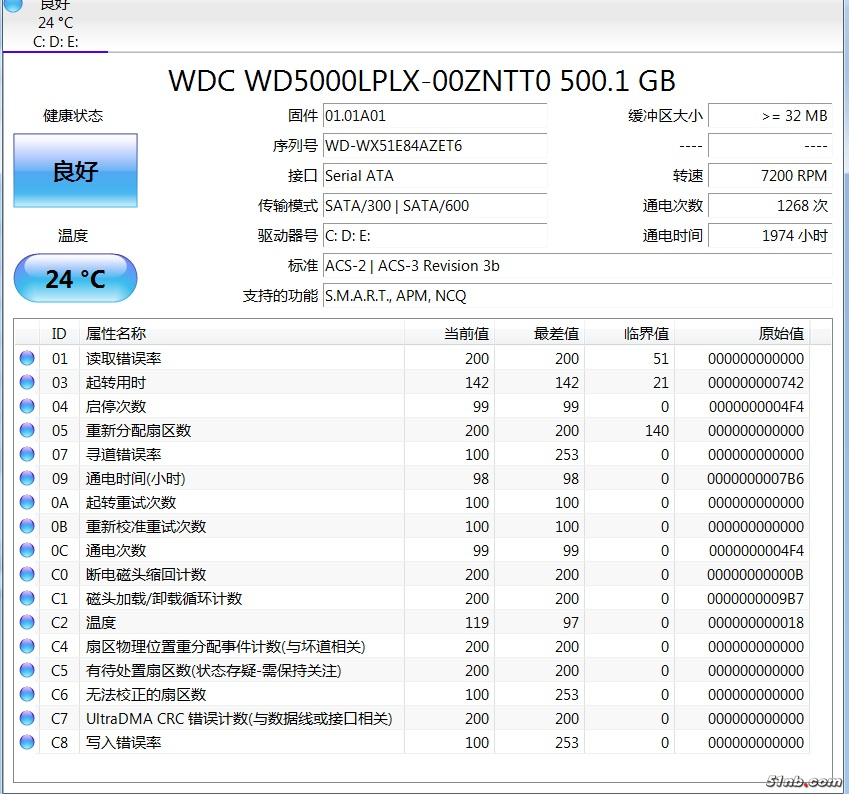Select the 磁头加载/卸载循环计数 attribute name
Viewport: 849px width, 794px height.
pos(164,598)
